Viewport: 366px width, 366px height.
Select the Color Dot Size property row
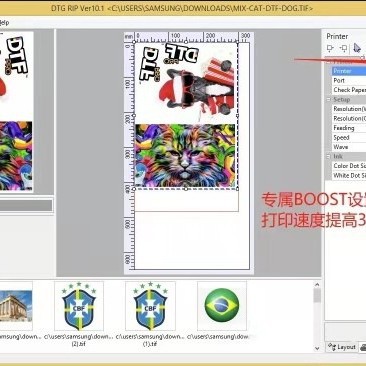click(x=349, y=166)
